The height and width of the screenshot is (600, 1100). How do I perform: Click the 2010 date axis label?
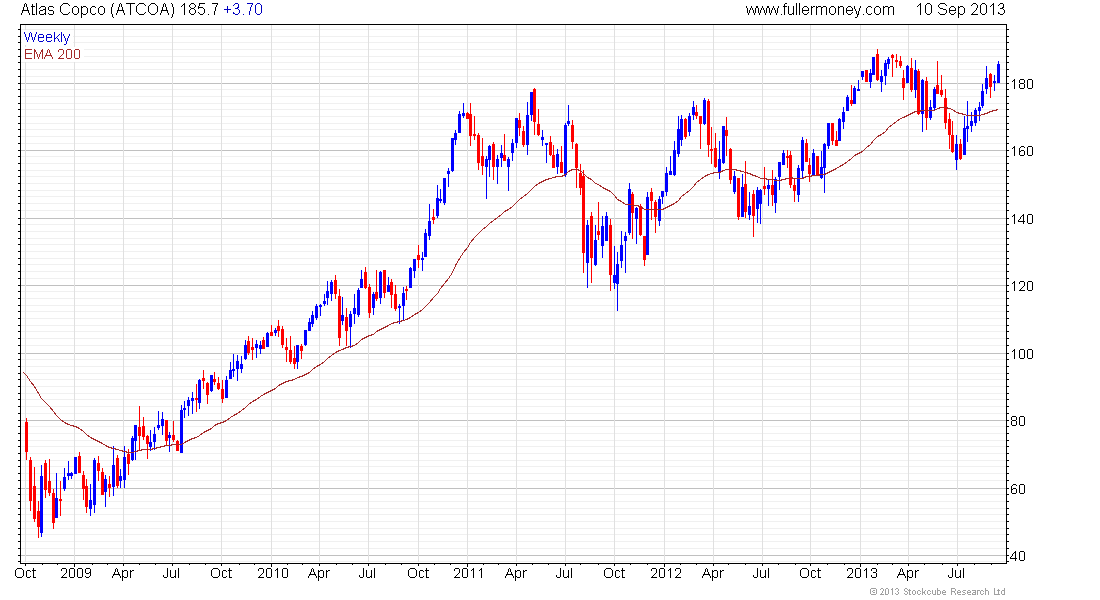pos(273,573)
